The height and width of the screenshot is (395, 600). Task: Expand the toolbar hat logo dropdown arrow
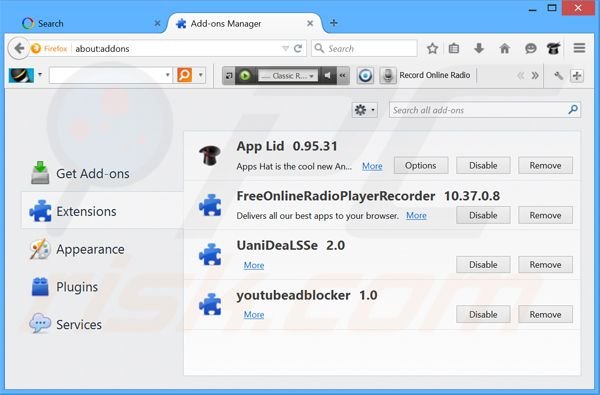pos(40,75)
